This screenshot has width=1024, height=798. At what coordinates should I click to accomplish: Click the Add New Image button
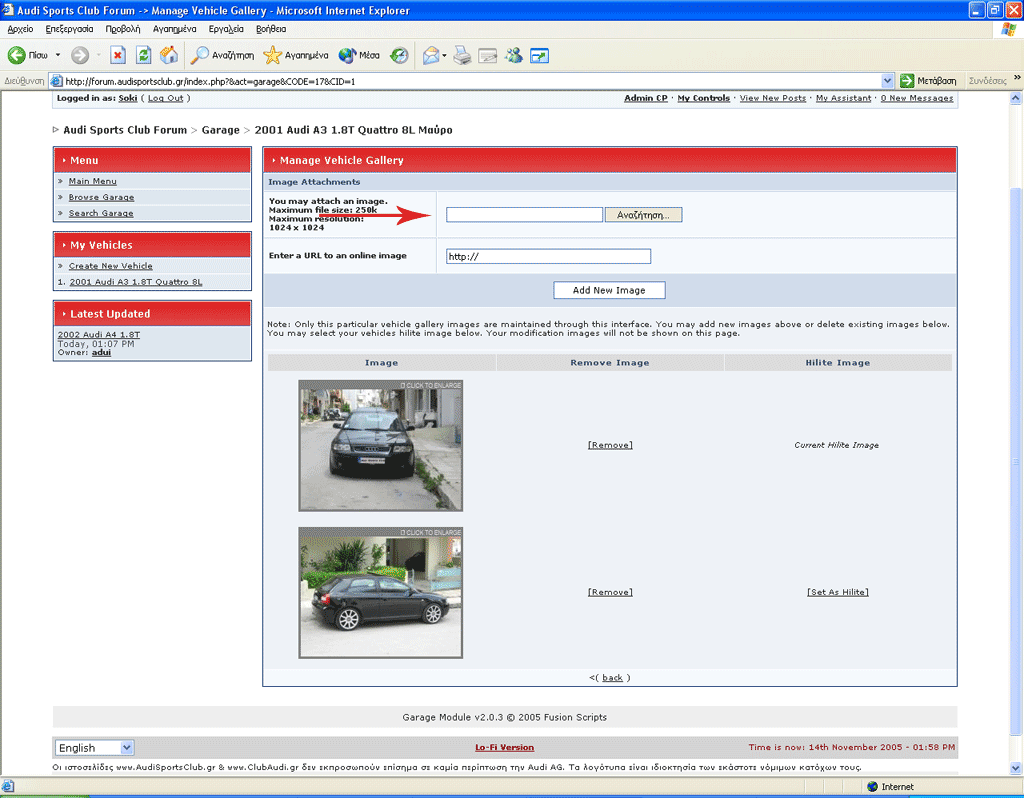point(609,290)
